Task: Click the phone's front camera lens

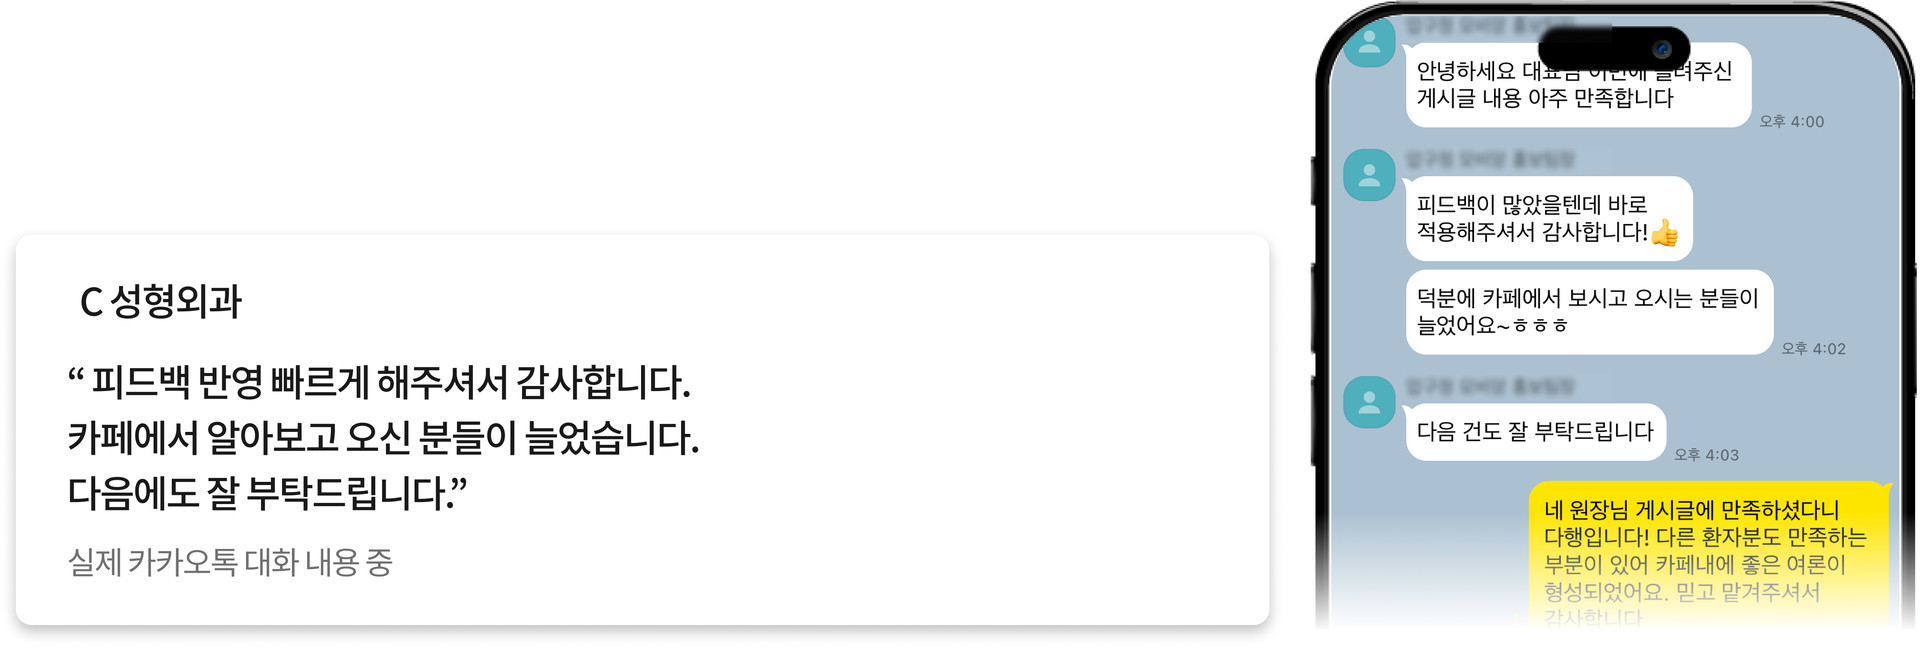Action: [1662, 49]
